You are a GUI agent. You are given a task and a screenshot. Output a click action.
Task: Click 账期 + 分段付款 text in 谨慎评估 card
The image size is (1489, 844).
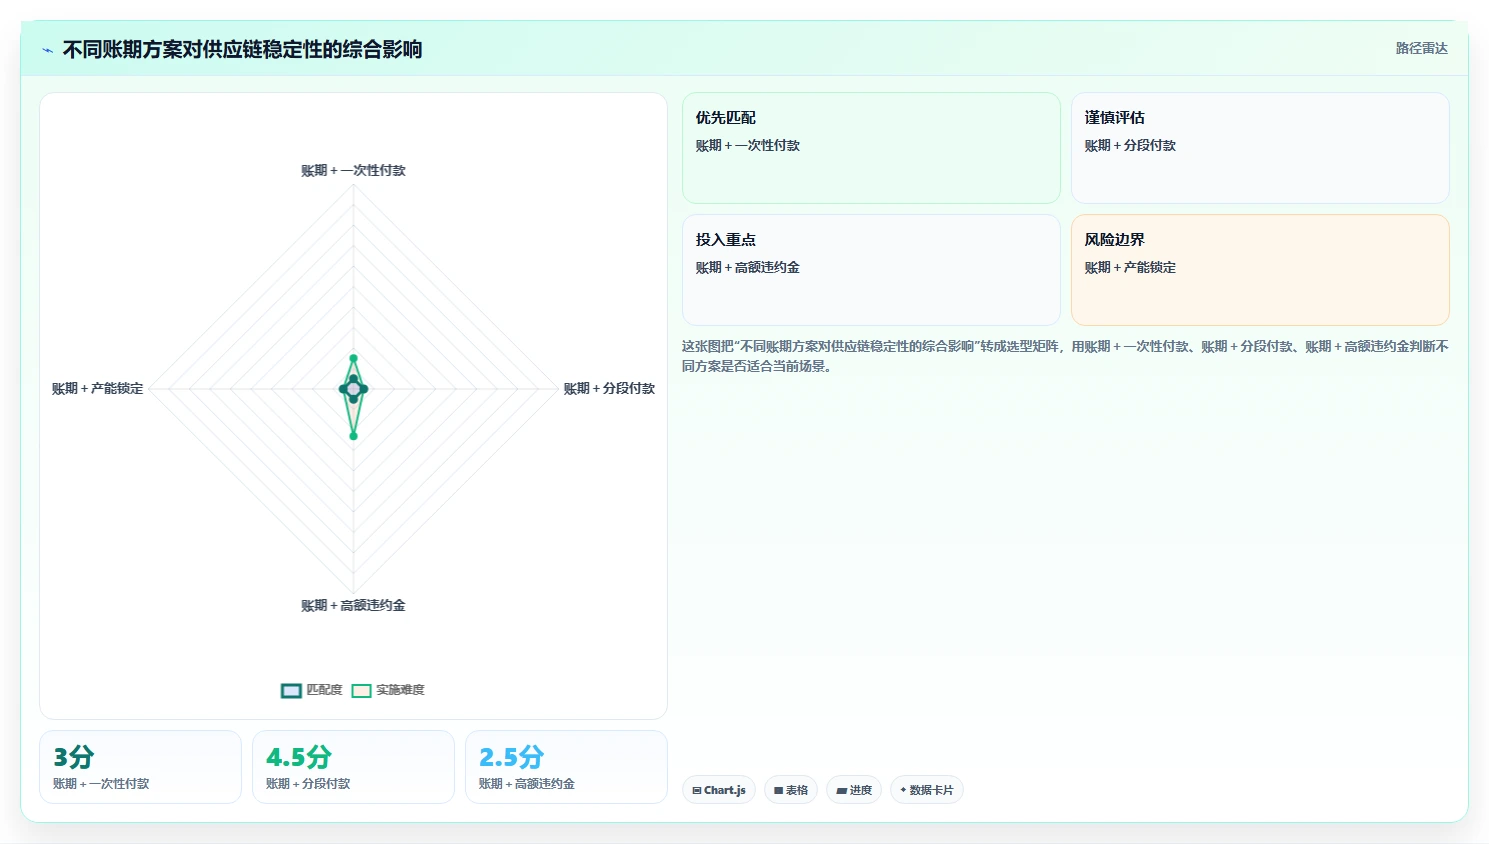click(1130, 146)
